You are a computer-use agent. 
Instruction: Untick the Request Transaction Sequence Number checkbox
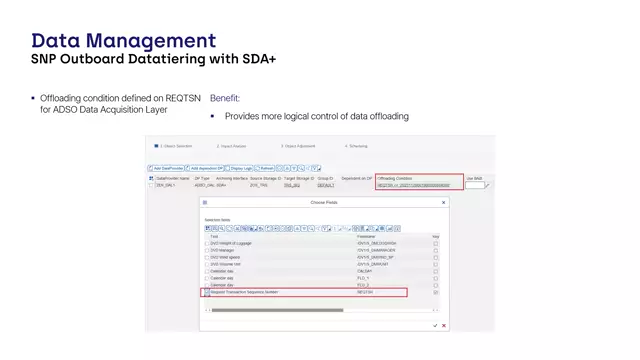click(x=207, y=292)
